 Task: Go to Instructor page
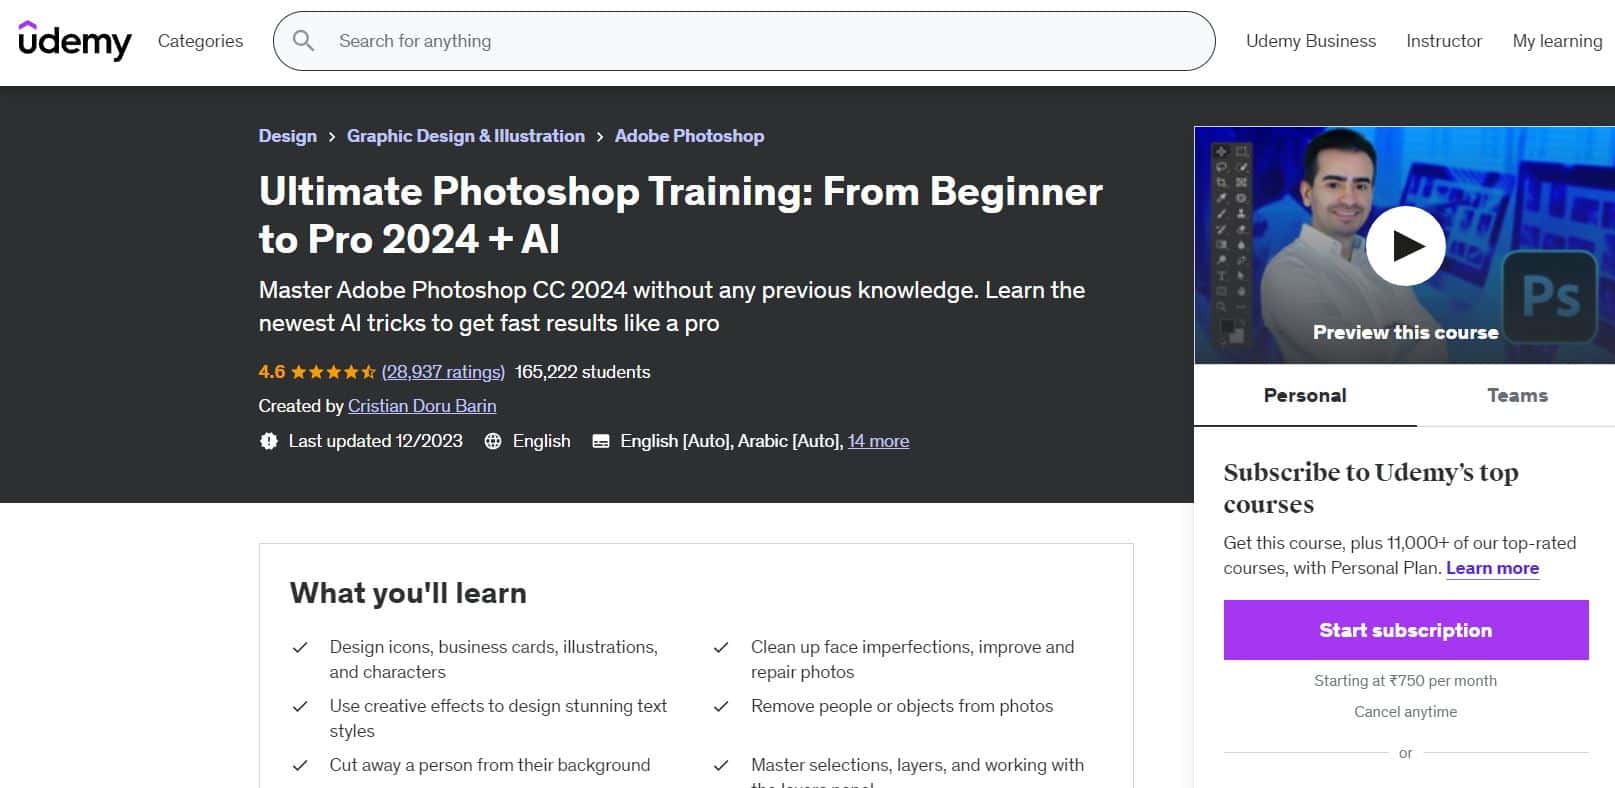(x=1444, y=41)
